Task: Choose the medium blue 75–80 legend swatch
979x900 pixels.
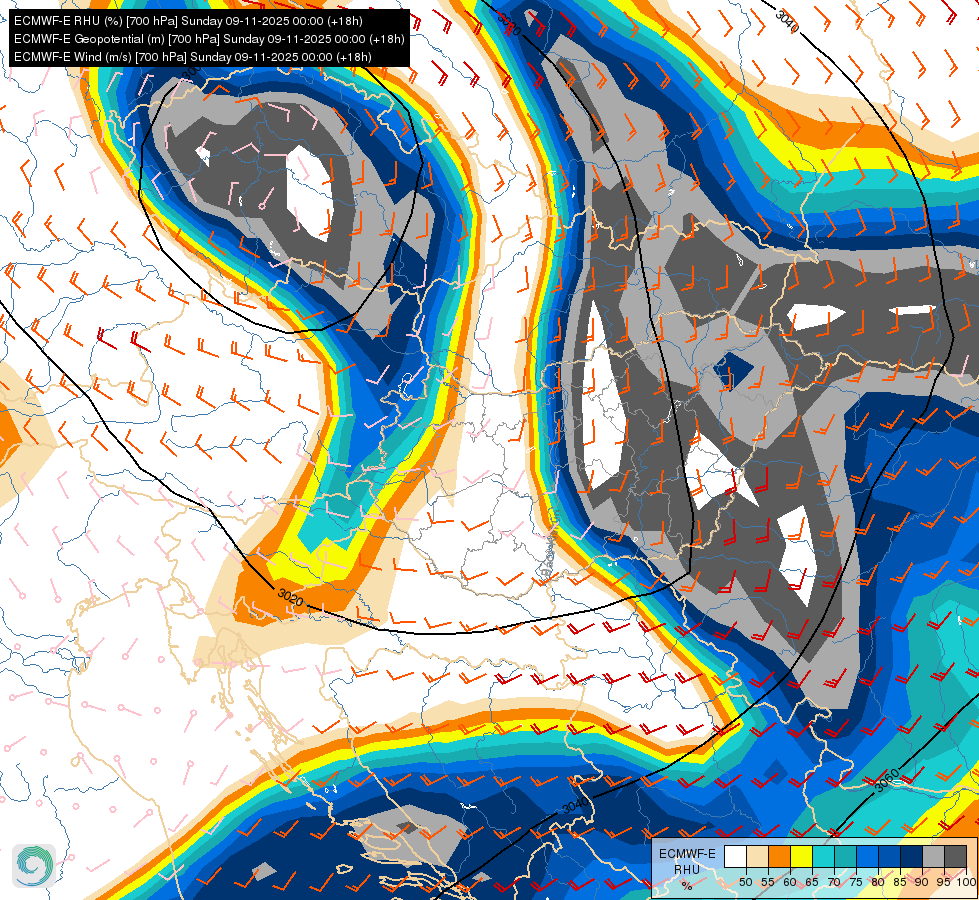Action: [867, 856]
